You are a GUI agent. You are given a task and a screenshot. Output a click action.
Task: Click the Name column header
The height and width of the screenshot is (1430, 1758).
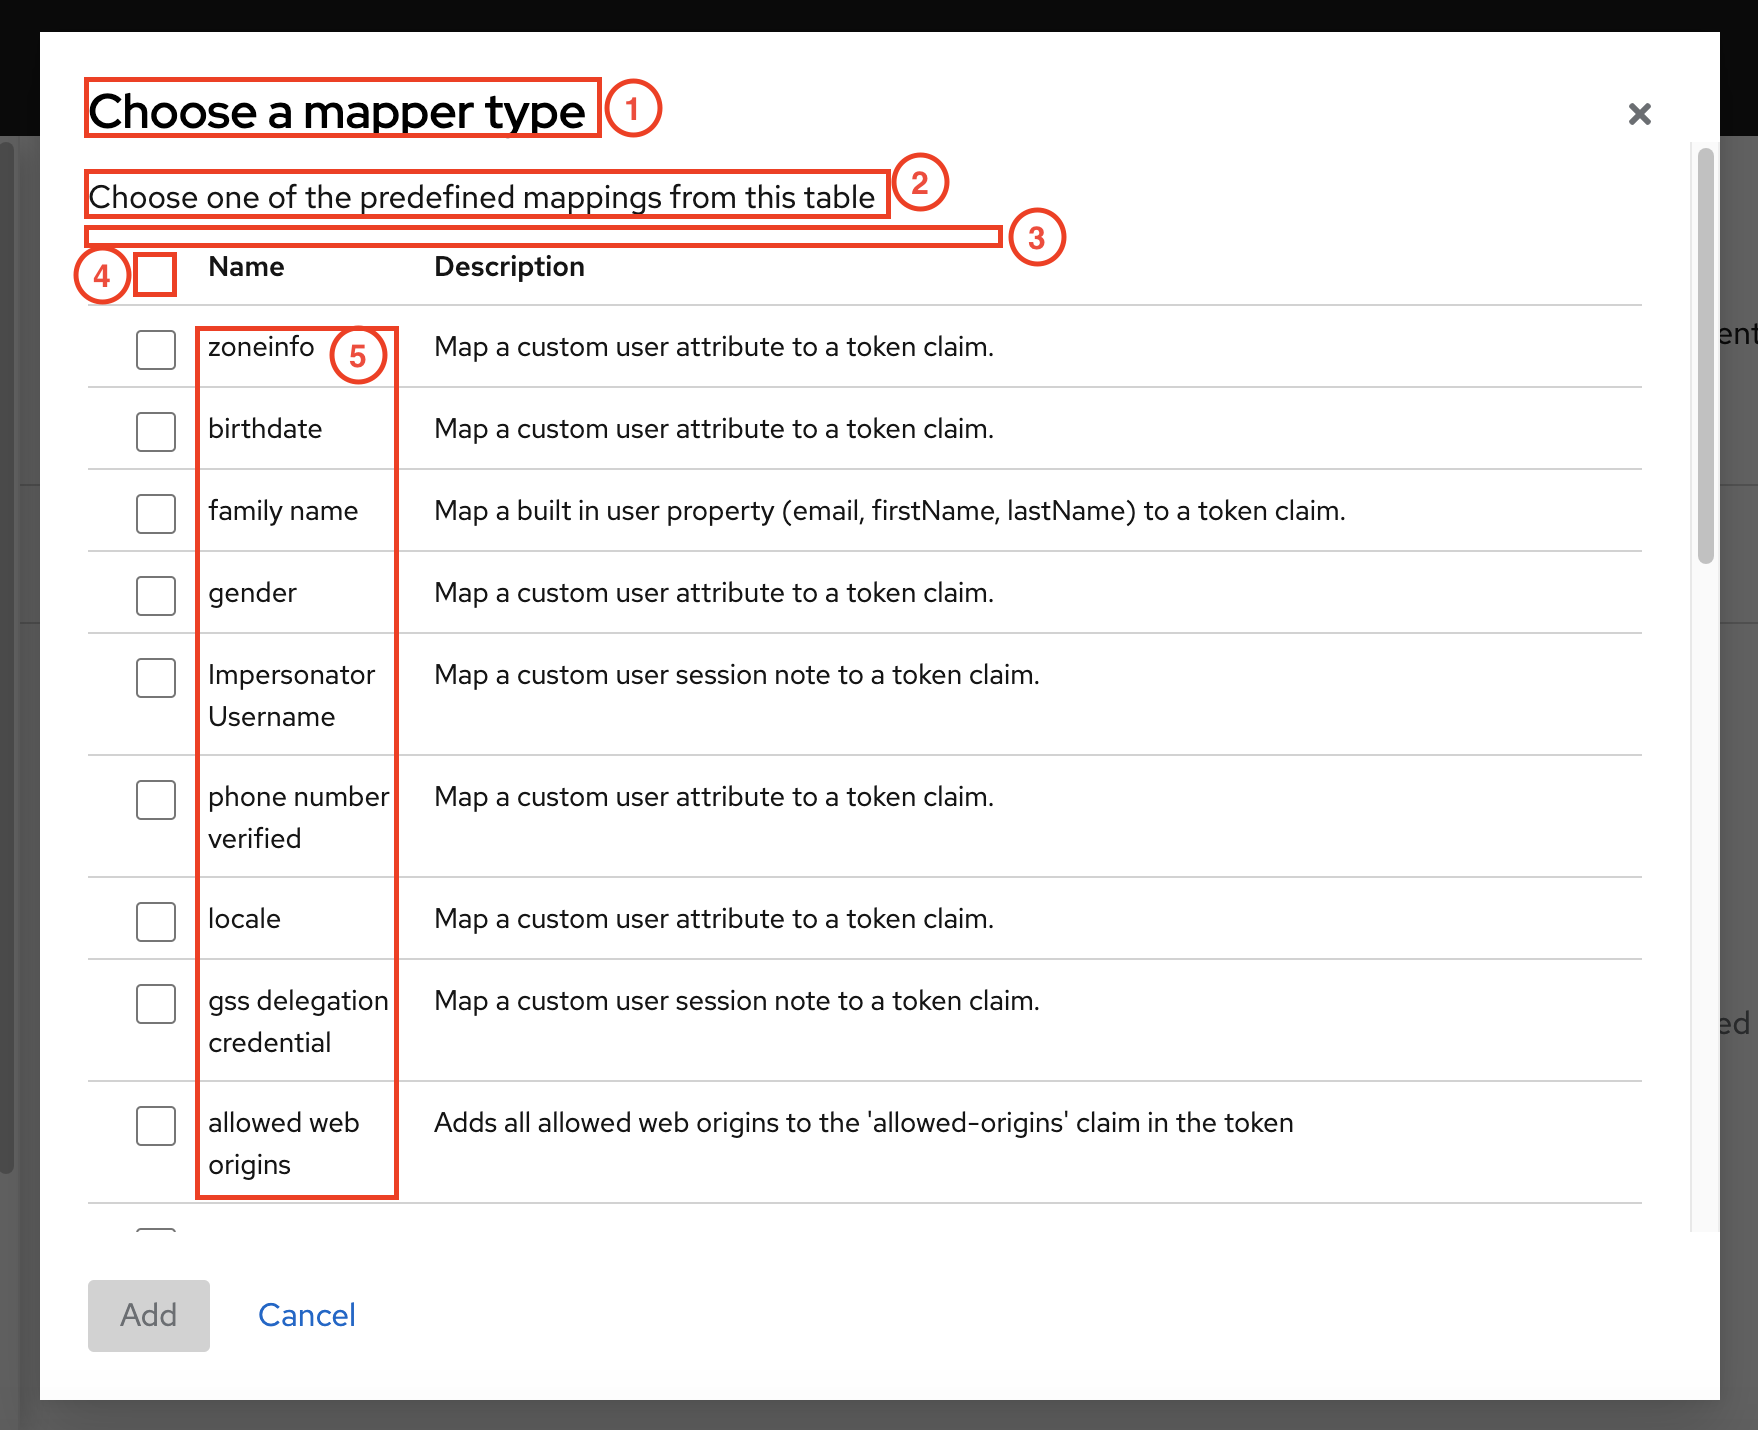246,266
